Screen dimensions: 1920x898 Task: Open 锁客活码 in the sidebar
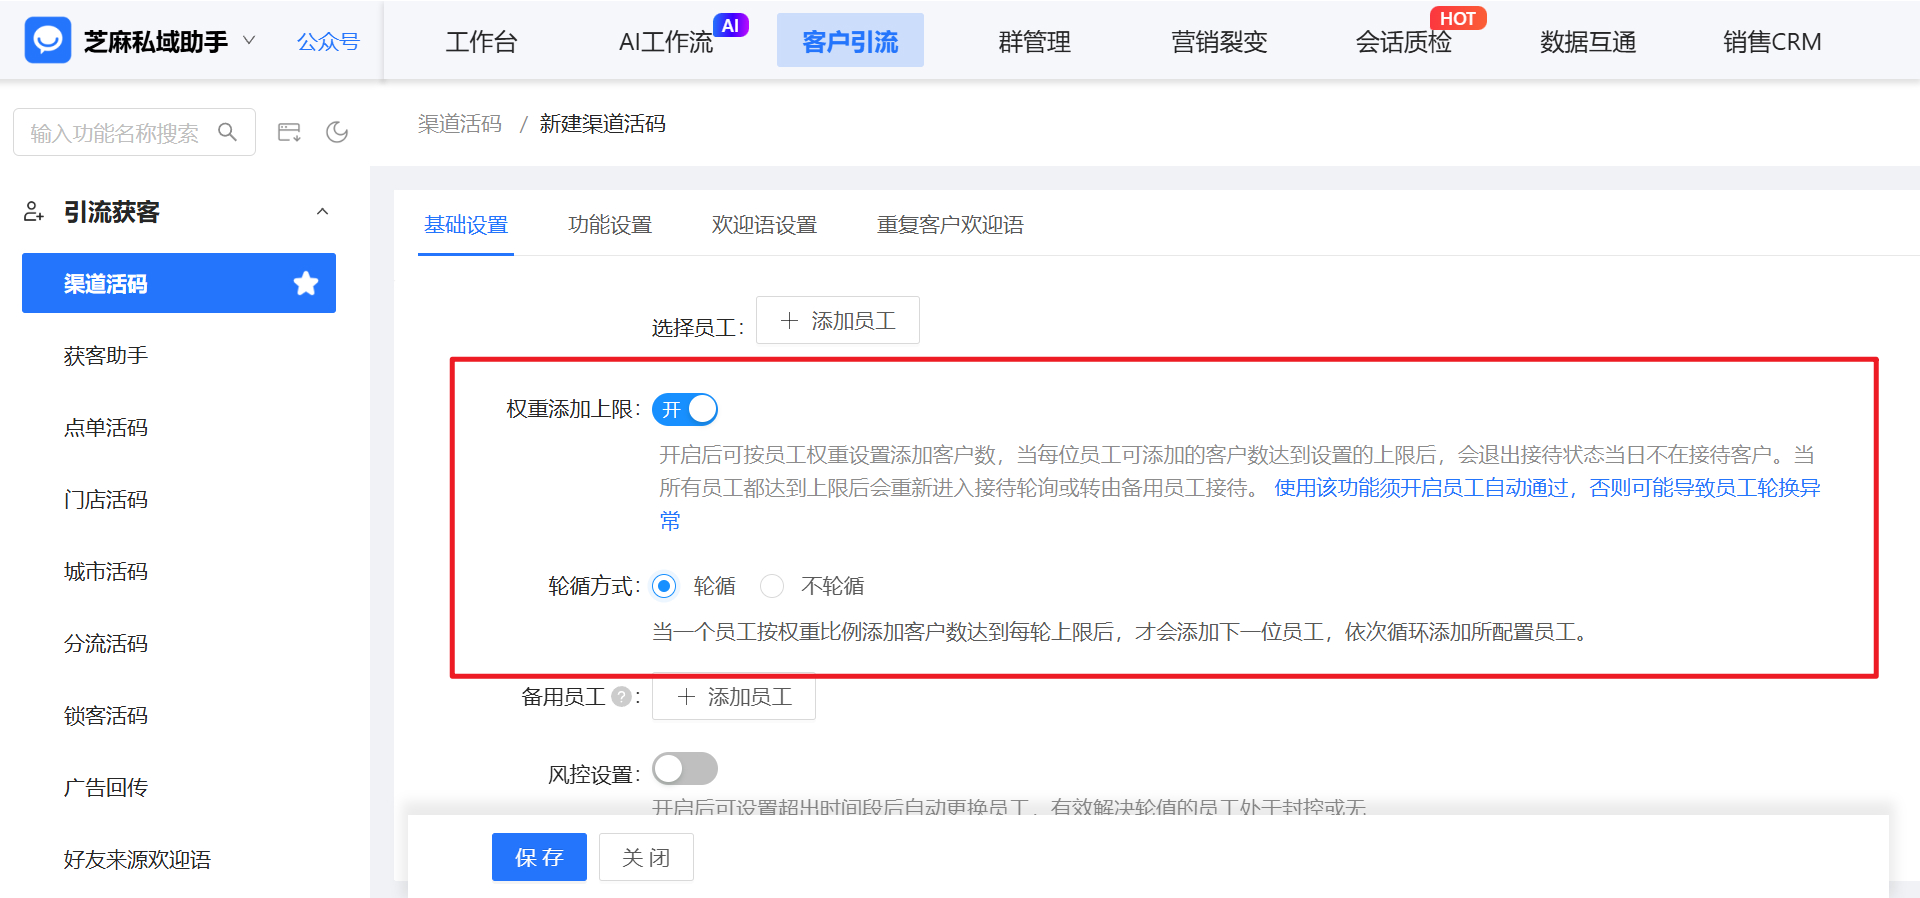pos(106,716)
